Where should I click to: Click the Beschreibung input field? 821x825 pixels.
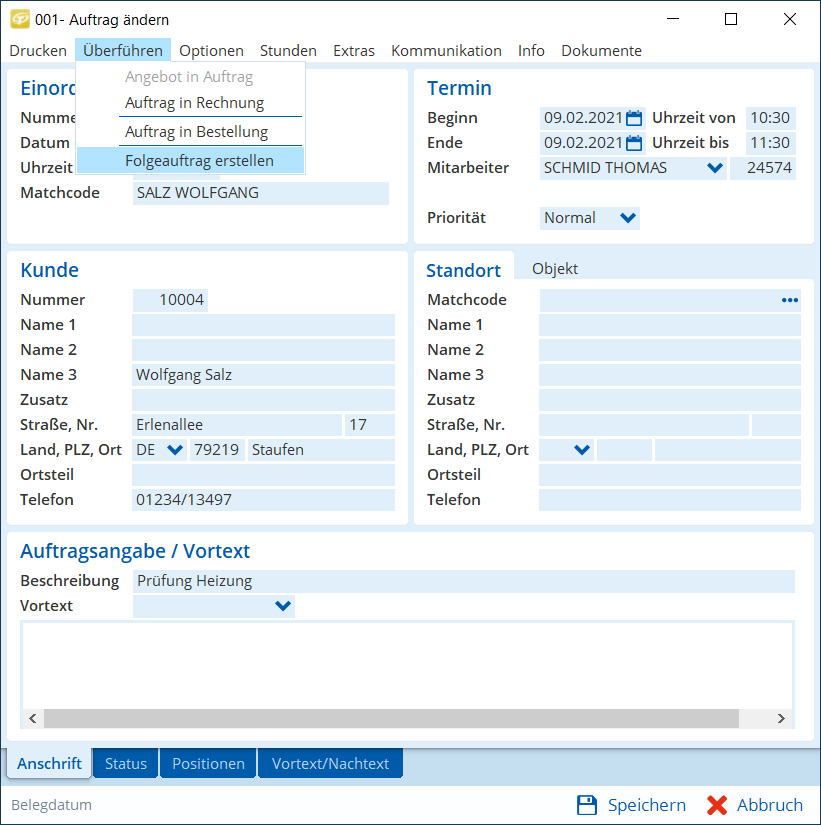463,581
